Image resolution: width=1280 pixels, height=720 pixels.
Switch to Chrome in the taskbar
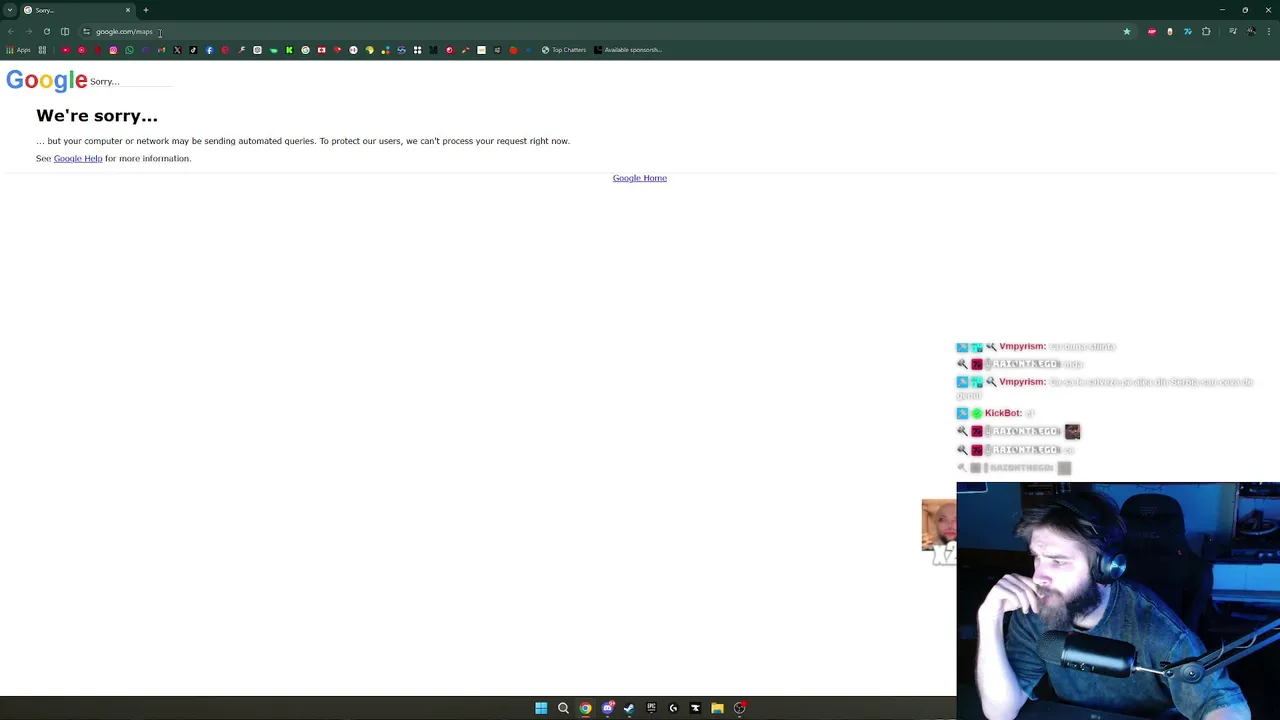click(x=585, y=708)
